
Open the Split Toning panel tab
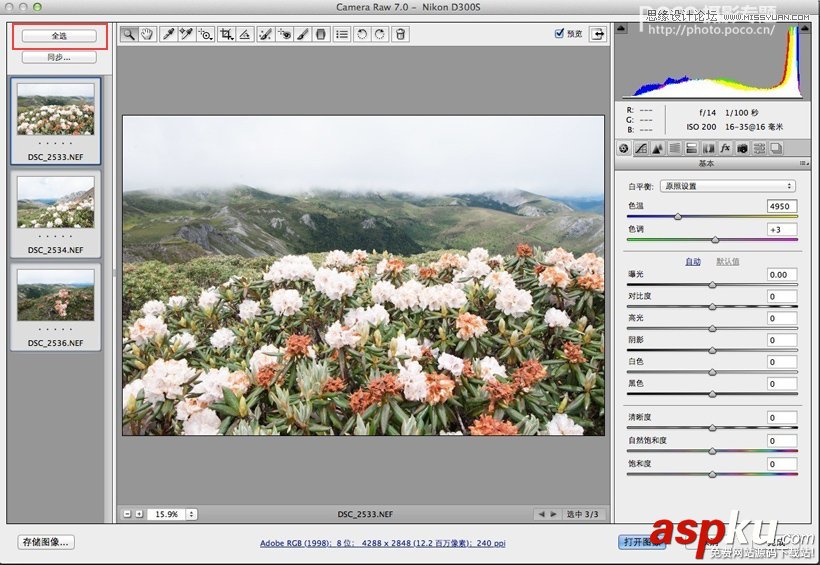coord(691,149)
